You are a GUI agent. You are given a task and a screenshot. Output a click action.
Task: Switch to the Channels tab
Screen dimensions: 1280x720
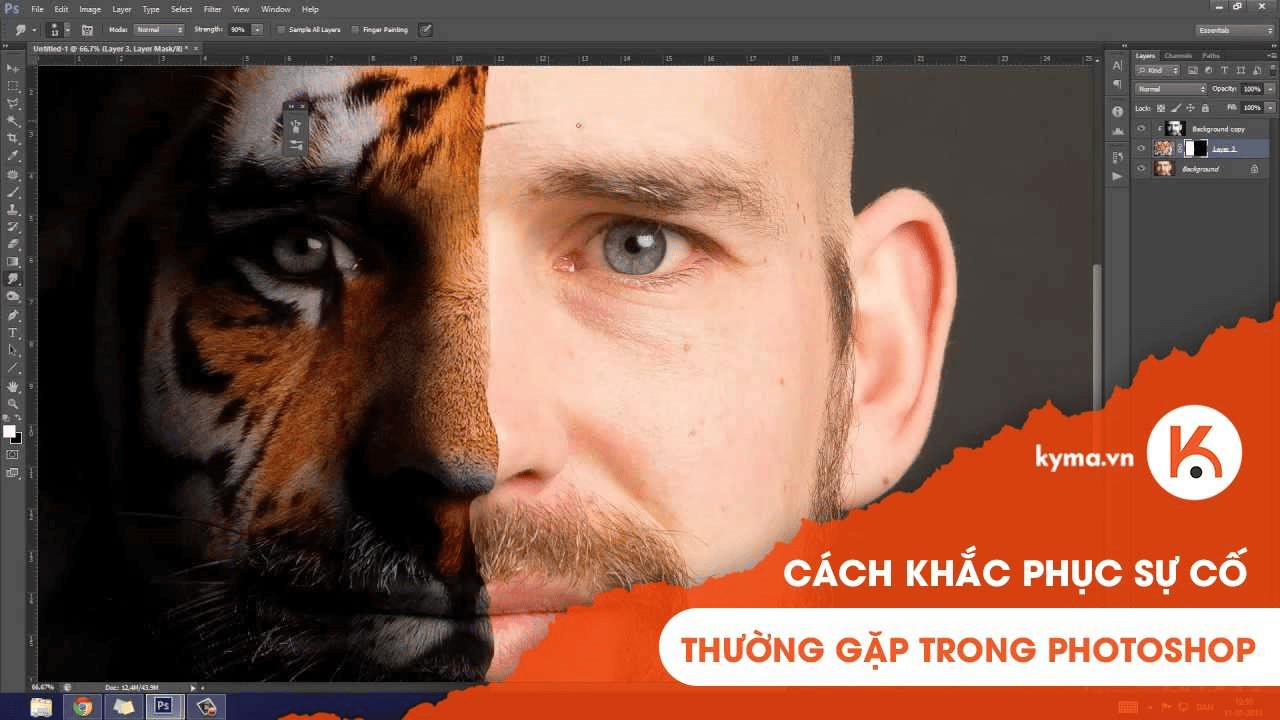click(x=1179, y=55)
